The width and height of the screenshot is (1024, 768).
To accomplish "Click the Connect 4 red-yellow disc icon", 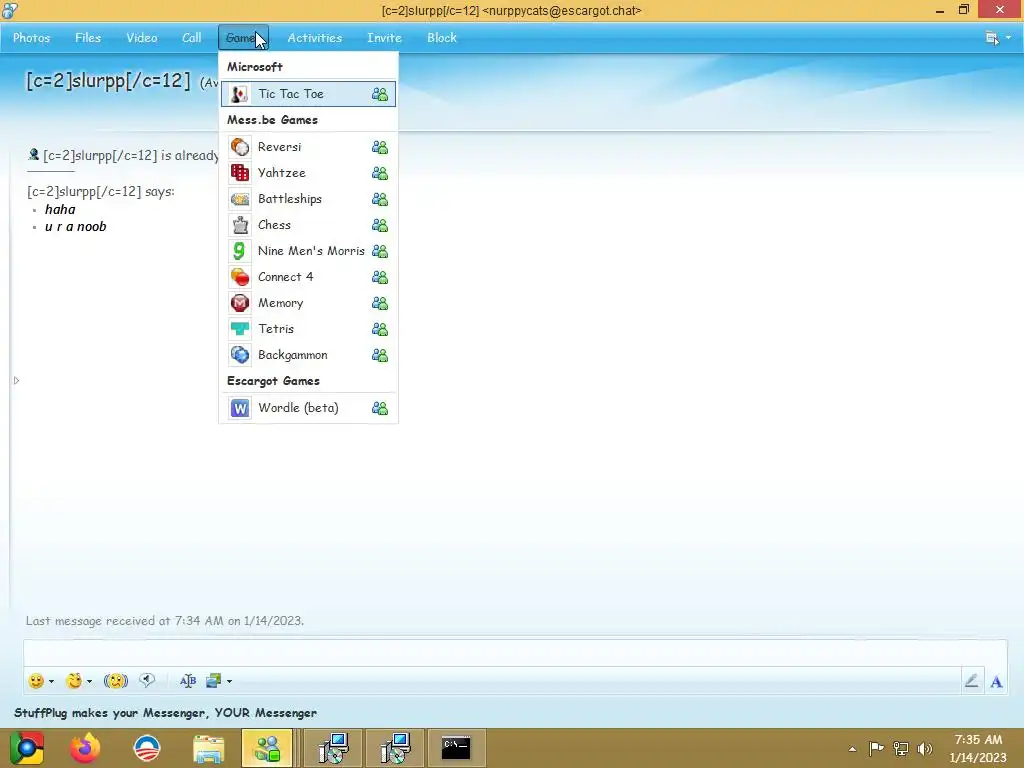I will (240, 277).
